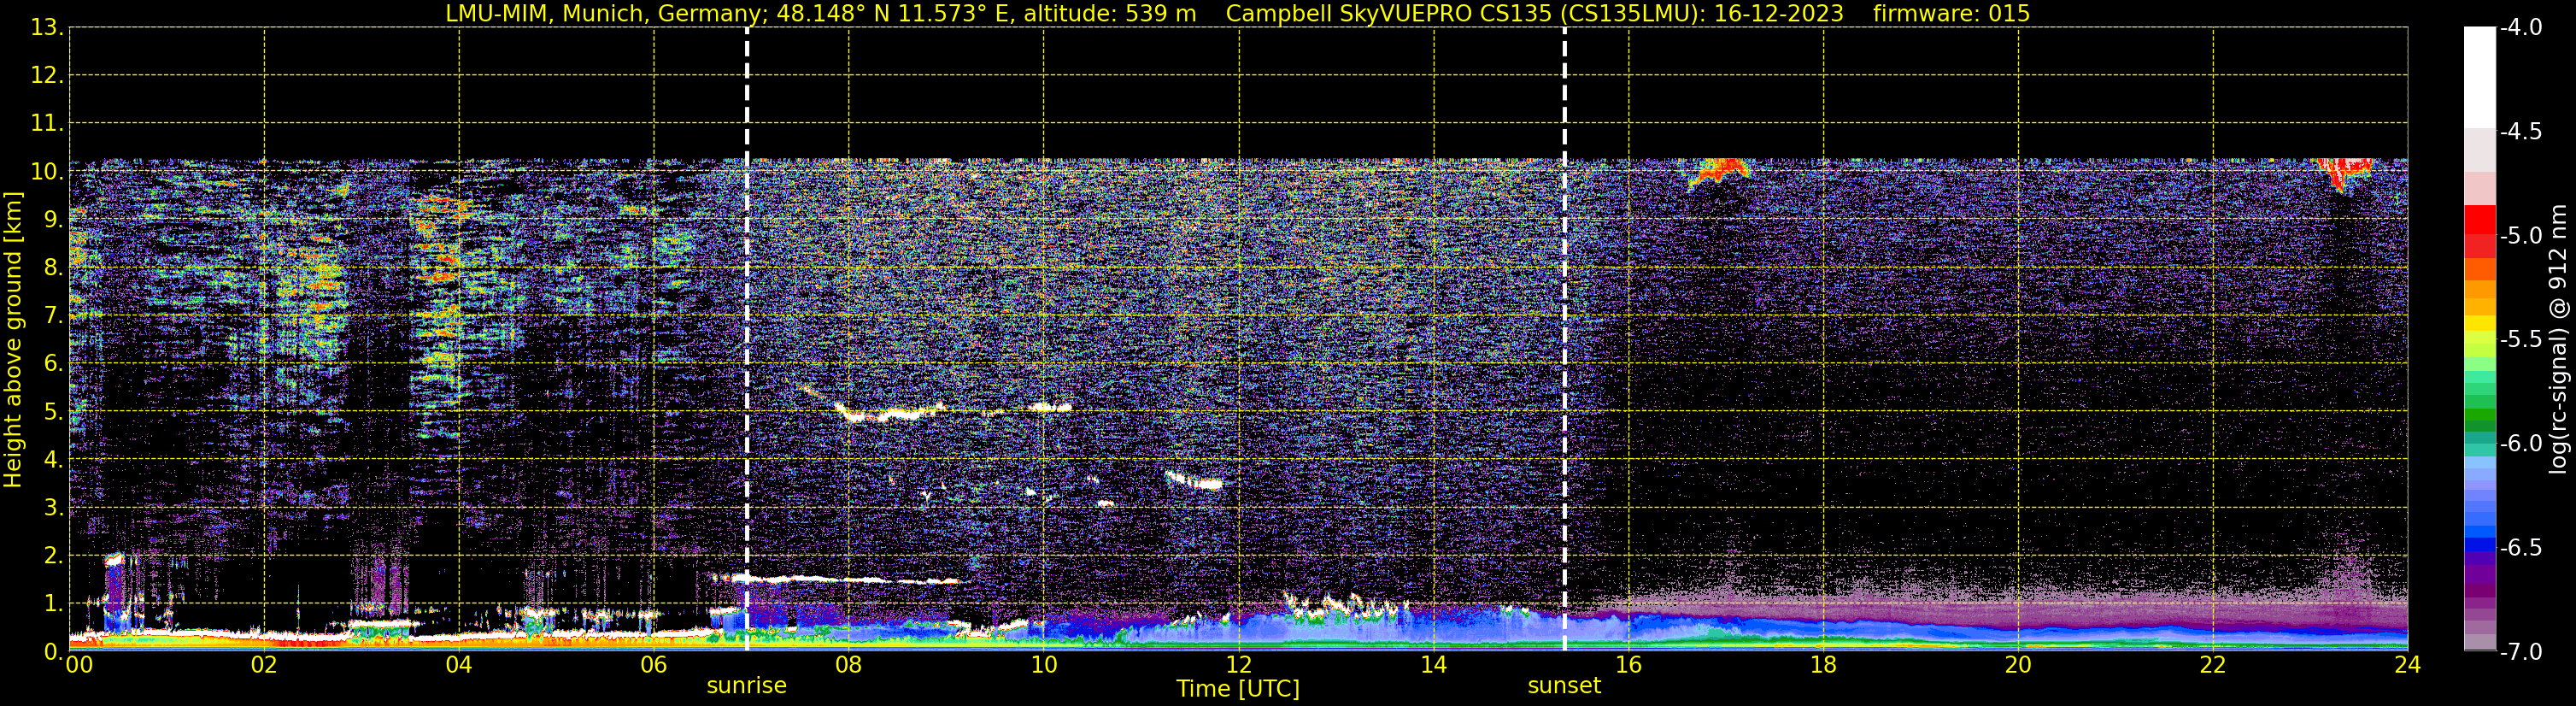Click the red region of the colorbar
Viewport: 2576px width, 706px height.
tap(2480, 230)
